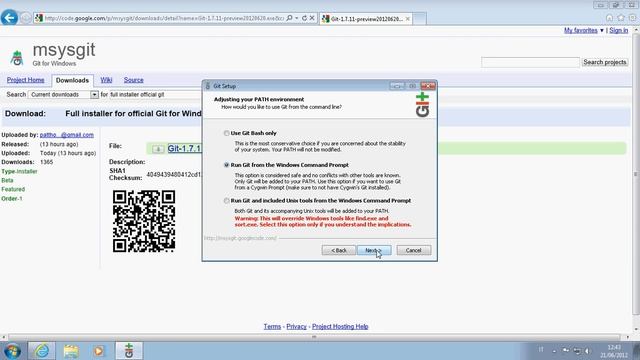Open Internet Explorer from the taskbar

[42, 351]
